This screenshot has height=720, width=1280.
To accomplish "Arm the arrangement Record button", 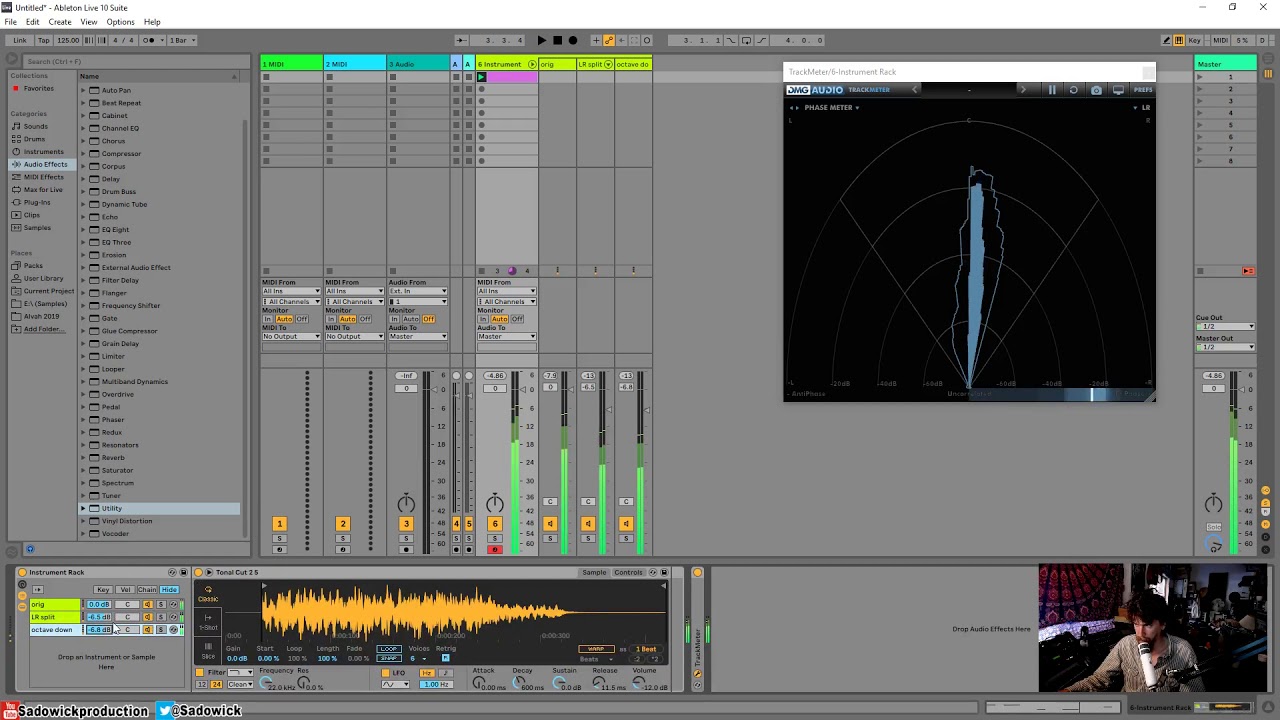I will coord(573,40).
